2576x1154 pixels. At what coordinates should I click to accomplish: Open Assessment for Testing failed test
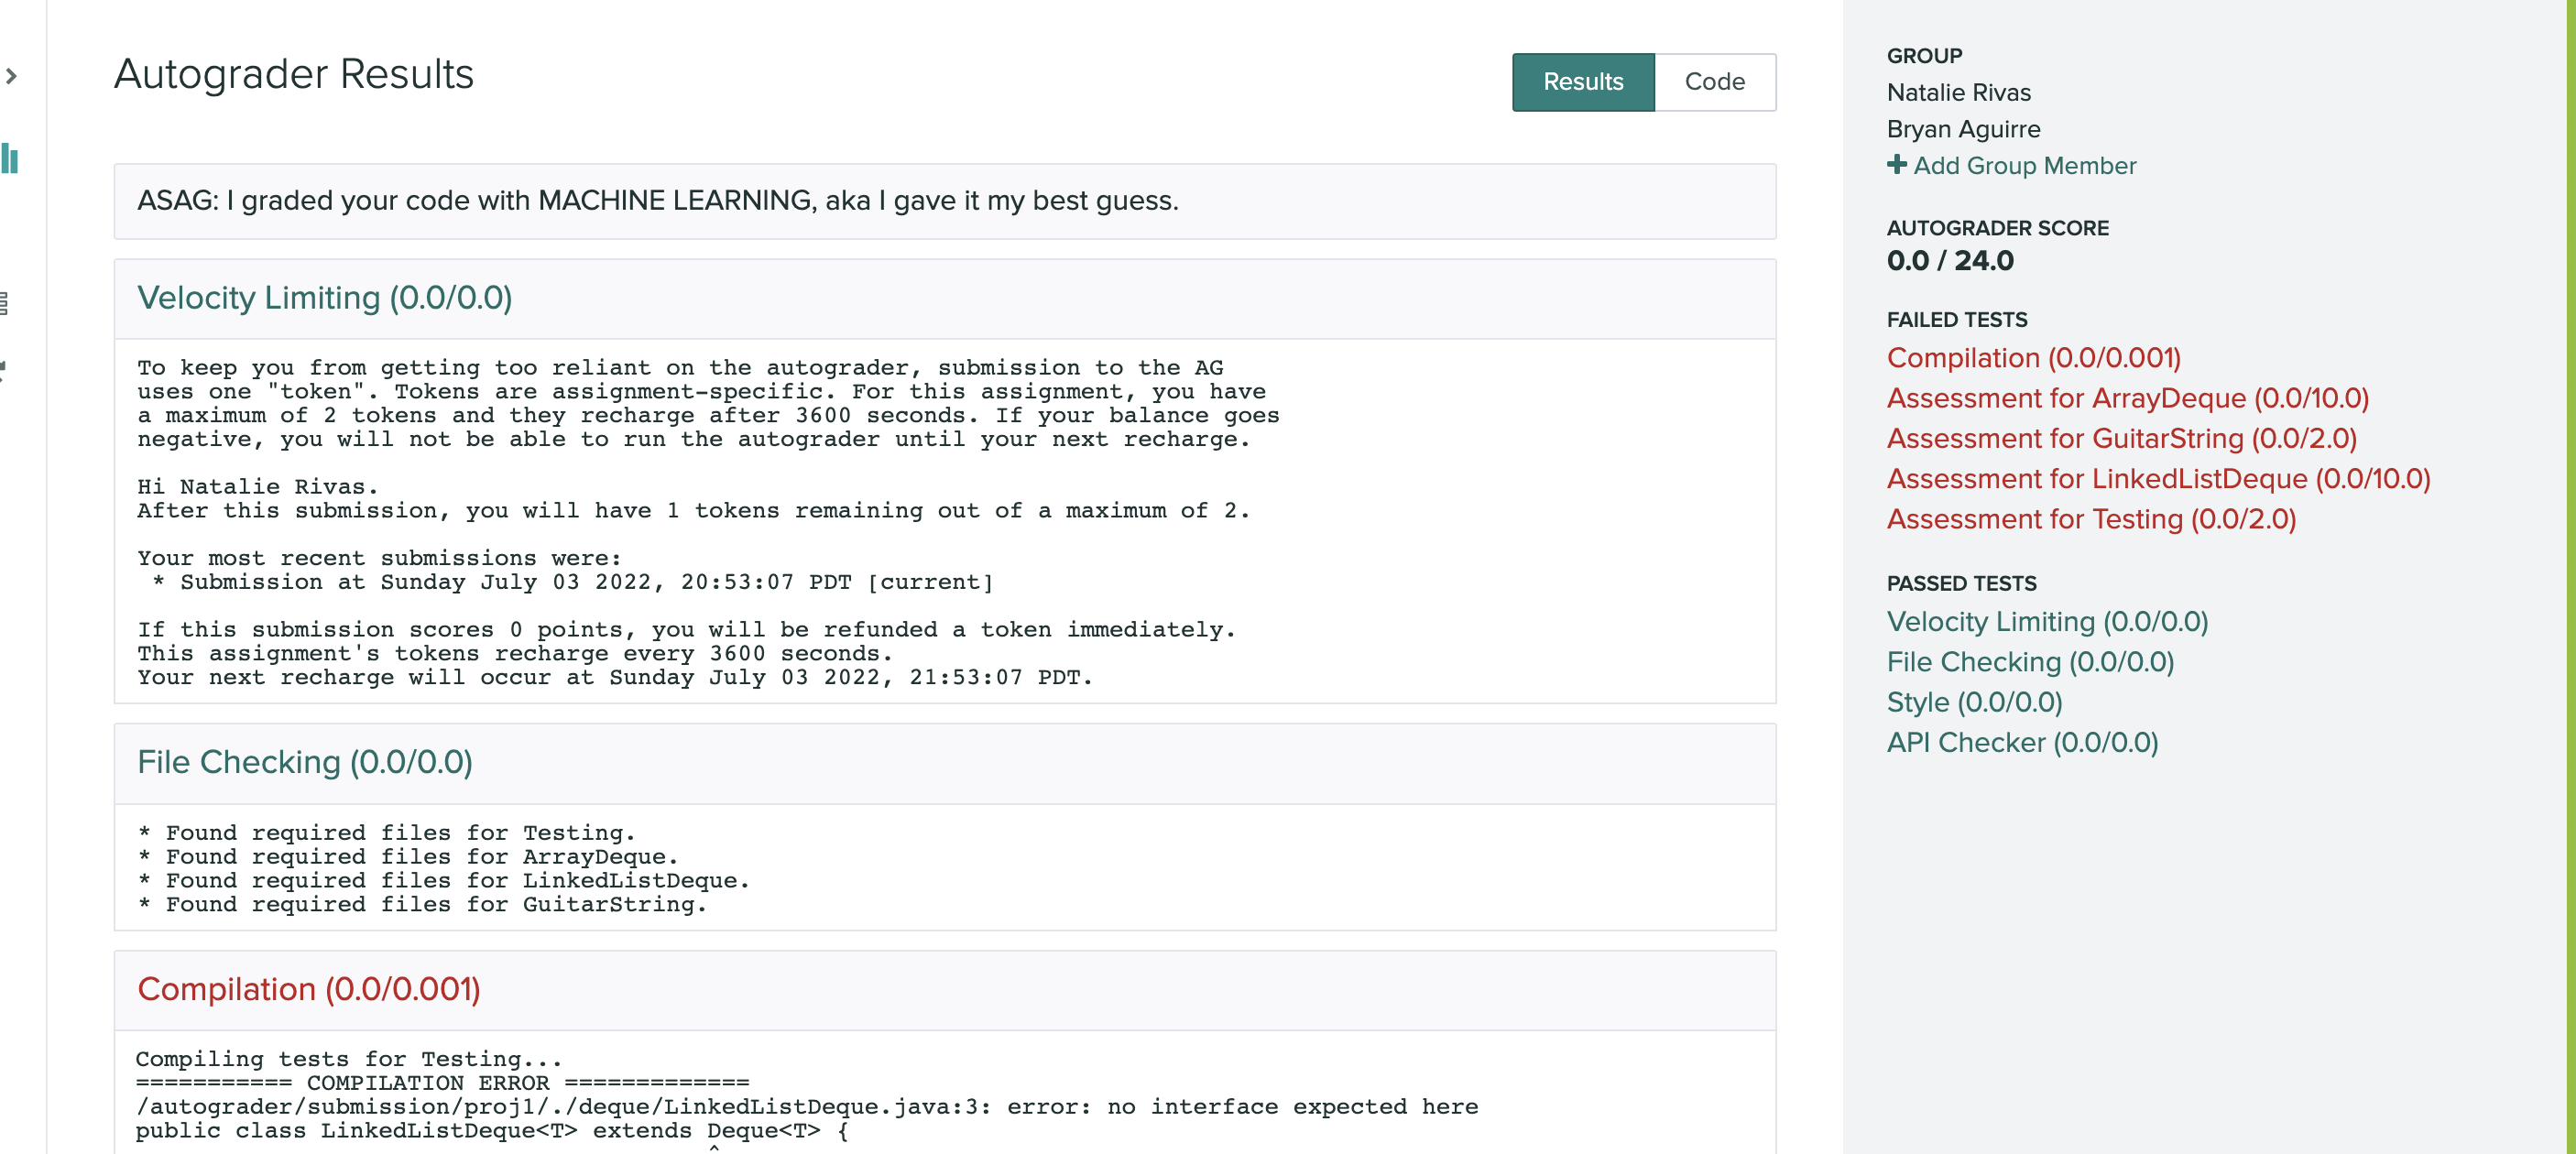pos(2090,520)
